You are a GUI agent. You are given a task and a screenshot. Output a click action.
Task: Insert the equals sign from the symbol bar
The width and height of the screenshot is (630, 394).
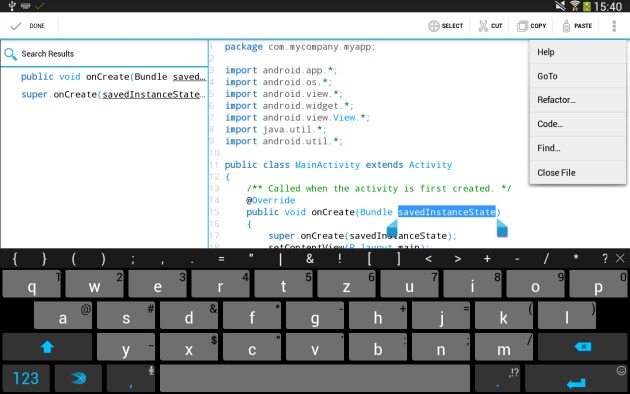[x=221, y=259]
